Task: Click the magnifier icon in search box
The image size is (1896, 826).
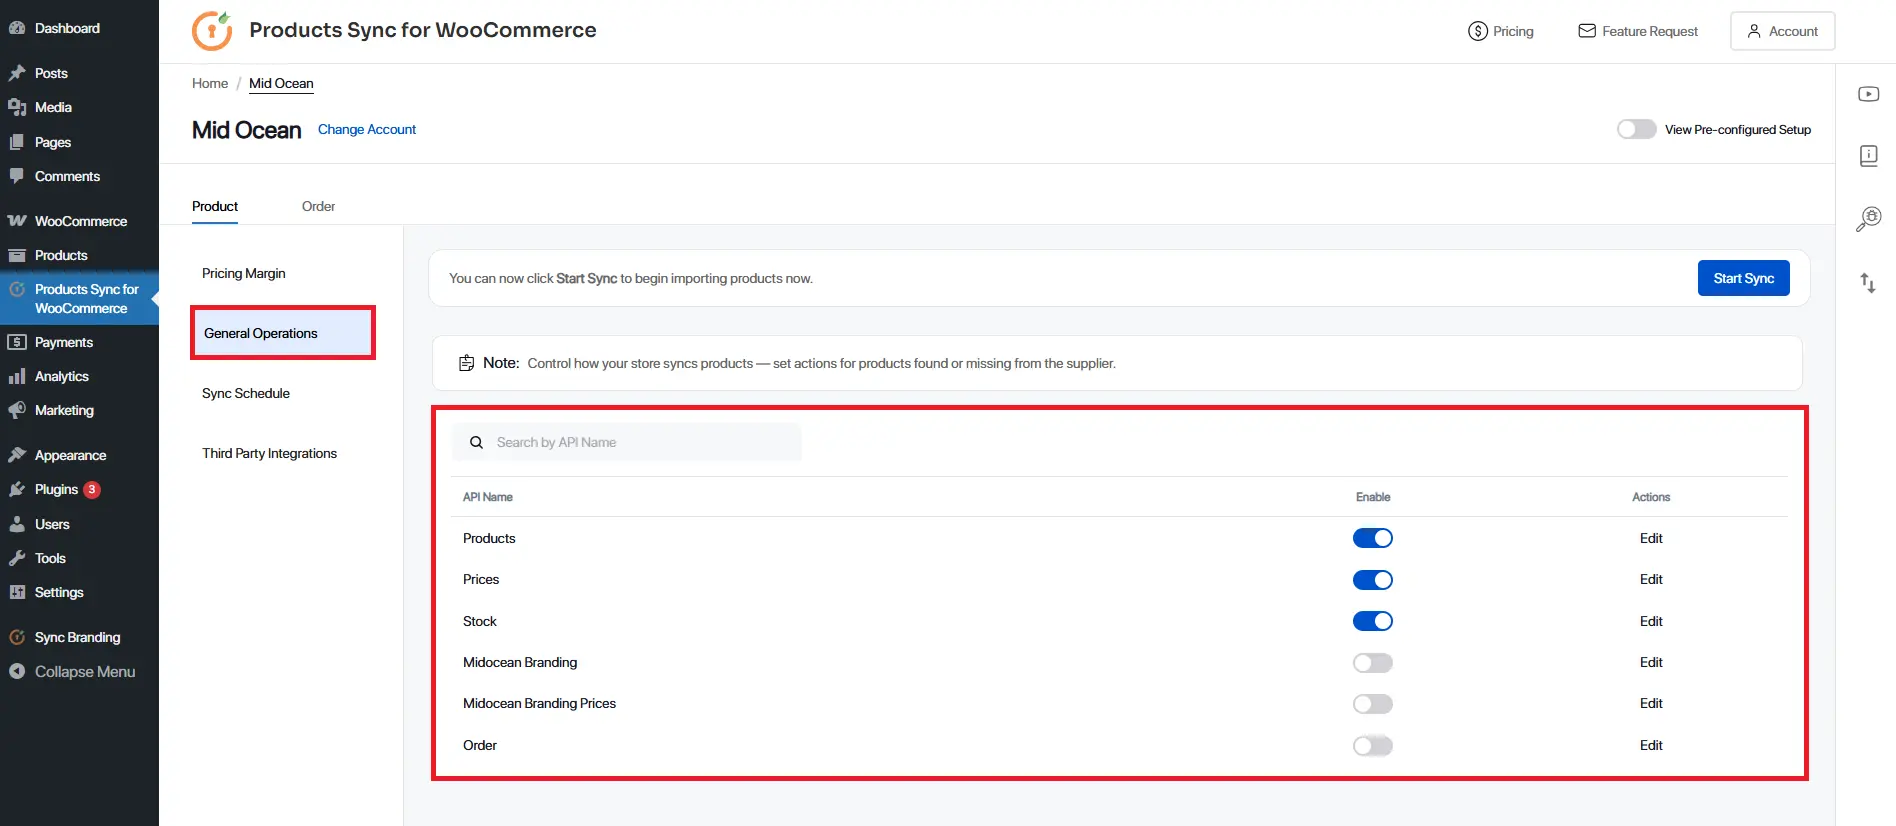Action: tap(477, 442)
